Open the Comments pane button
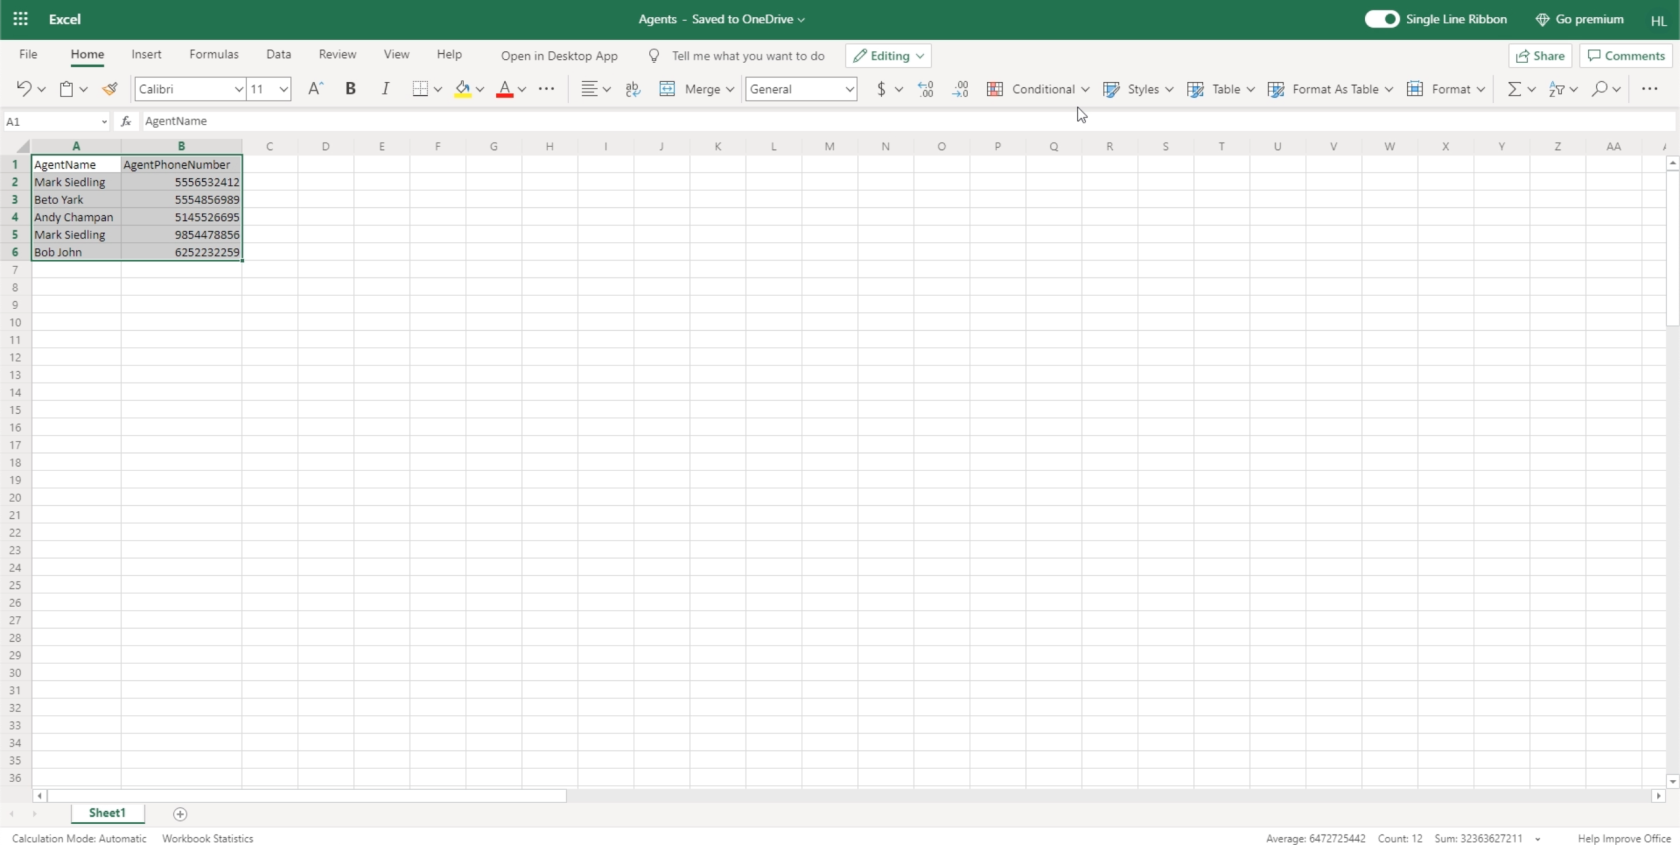Viewport: 1680px width, 845px height. [1626, 56]
